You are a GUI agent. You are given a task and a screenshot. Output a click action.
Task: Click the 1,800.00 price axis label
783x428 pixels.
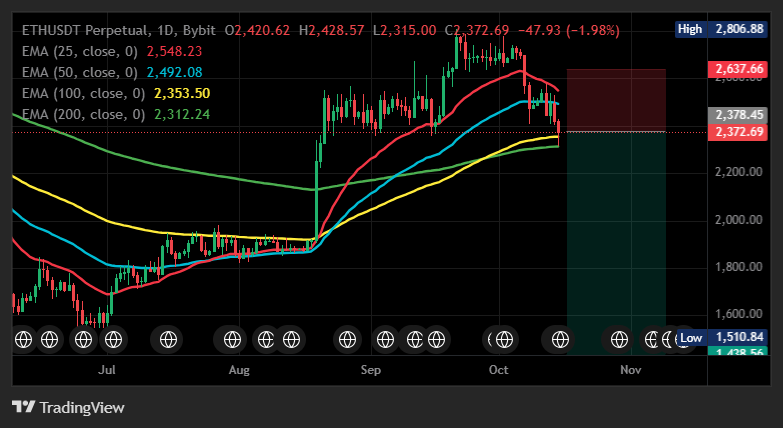pos(739,267)
